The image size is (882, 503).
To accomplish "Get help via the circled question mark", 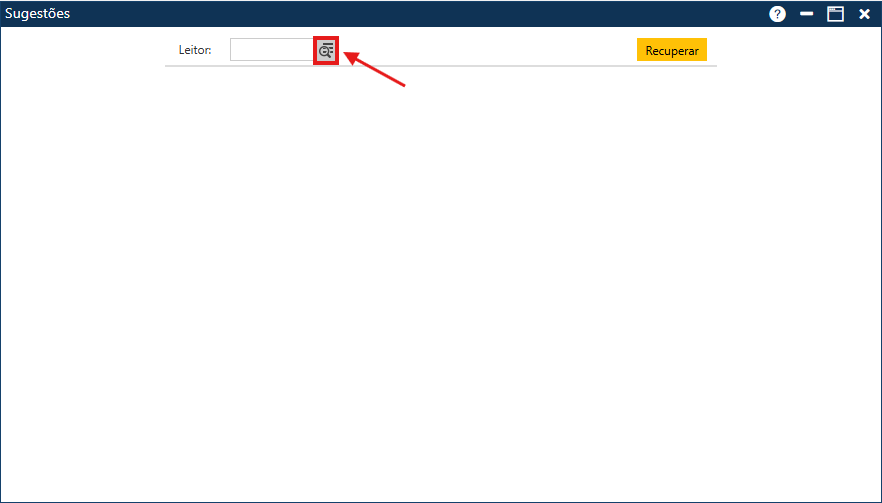I will pyautogui.click(x=777, y=14).
